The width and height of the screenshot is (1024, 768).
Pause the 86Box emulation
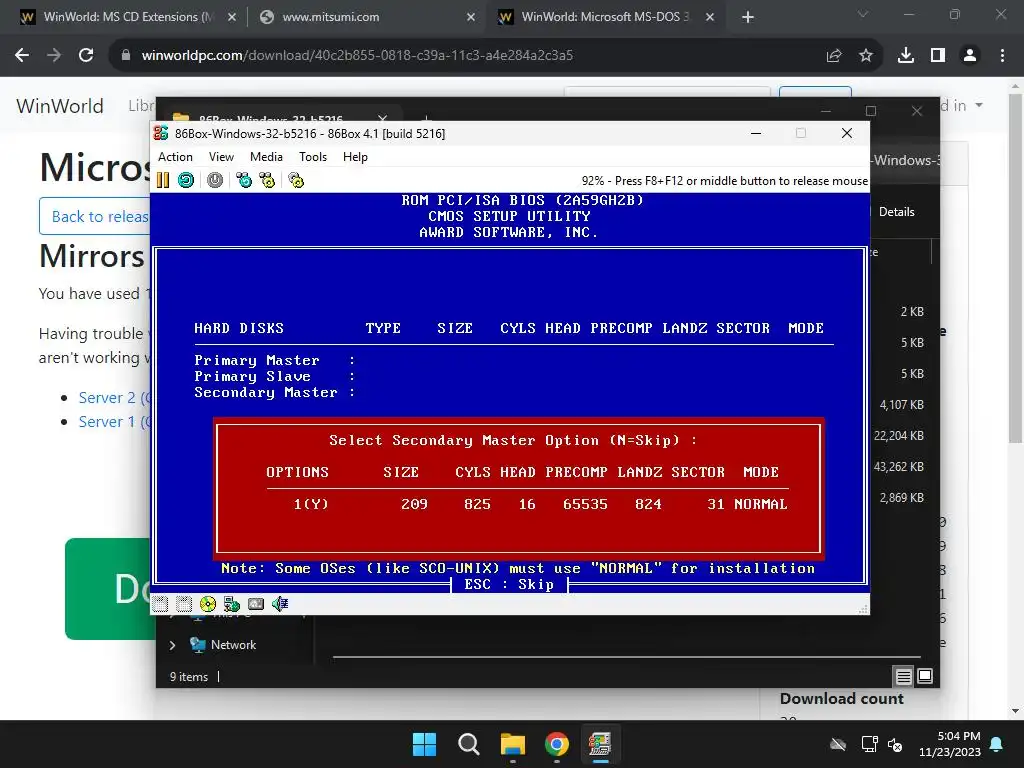[163, 180]
